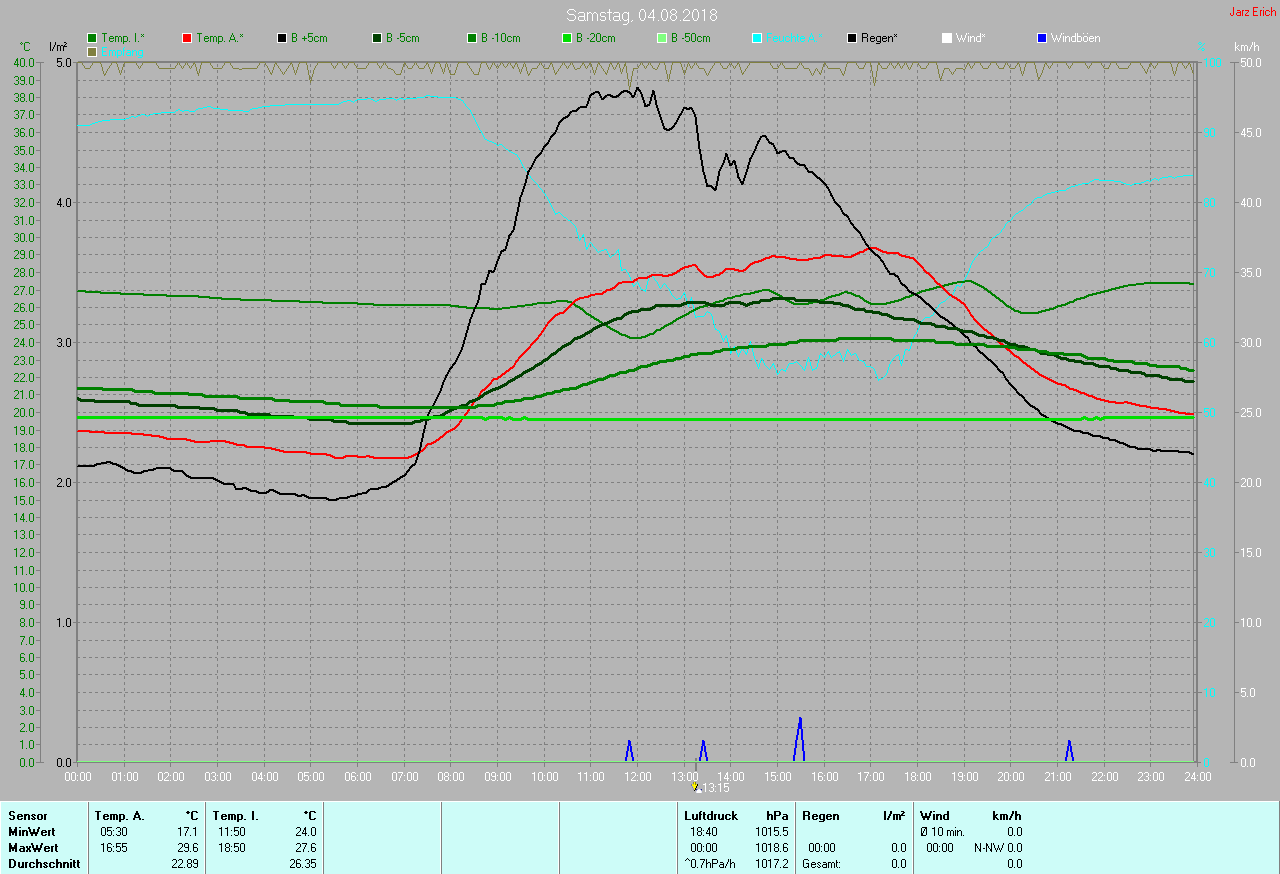Viewport: 1280px width, 874px height.
Task: Click the red Temp. A. legend square
Action: pos(187,38)
